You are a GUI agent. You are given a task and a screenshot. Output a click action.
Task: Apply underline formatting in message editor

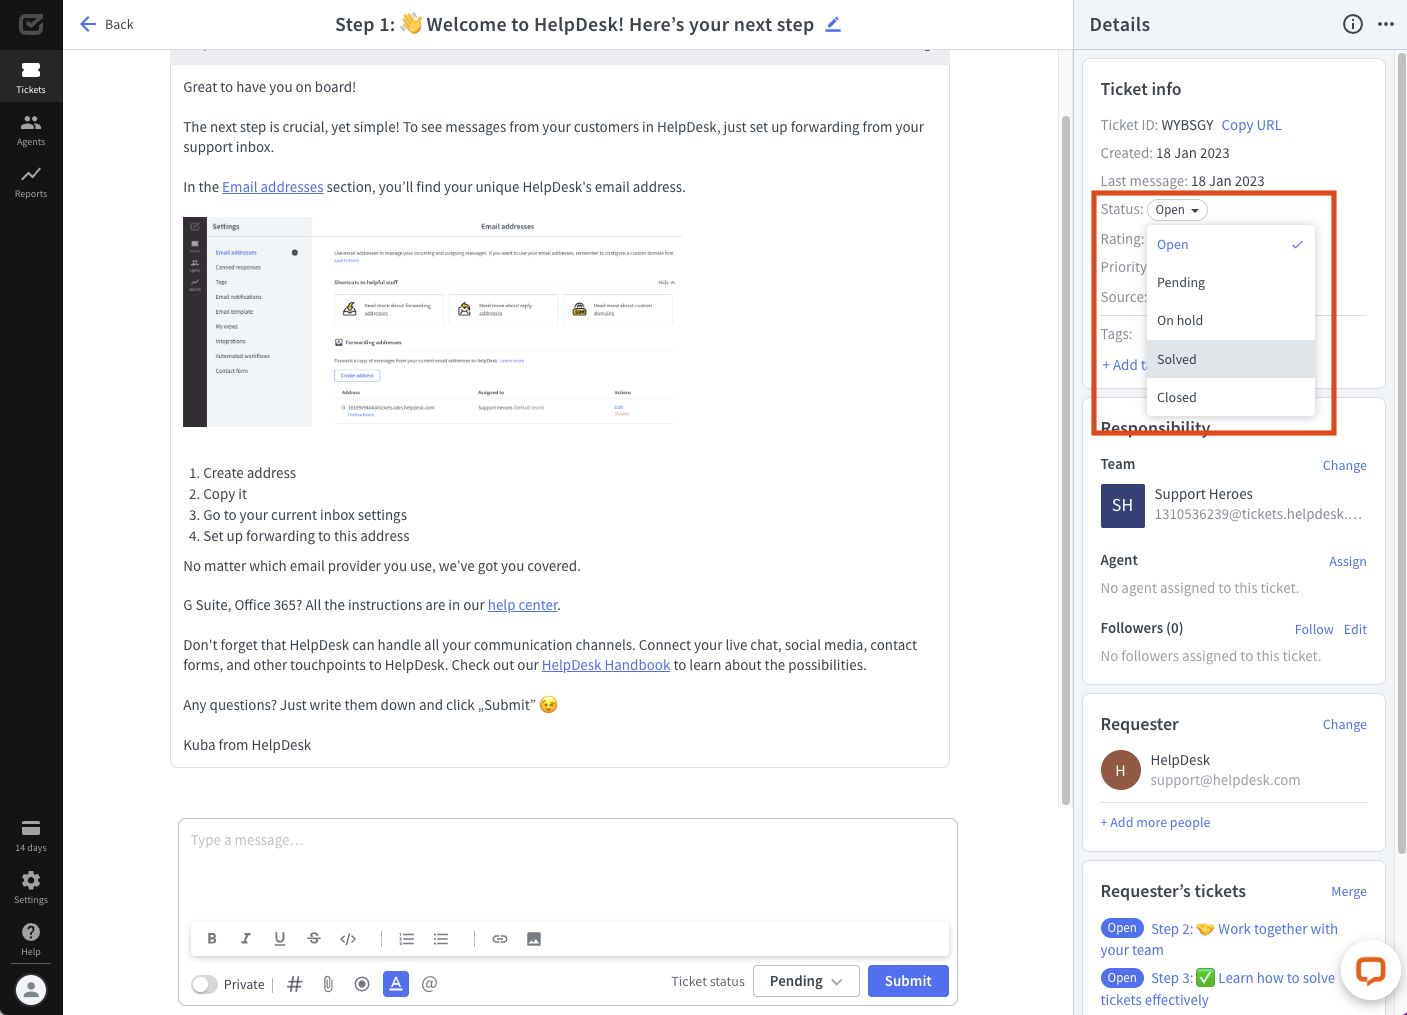pyautogui.click(x=280, y=939)
